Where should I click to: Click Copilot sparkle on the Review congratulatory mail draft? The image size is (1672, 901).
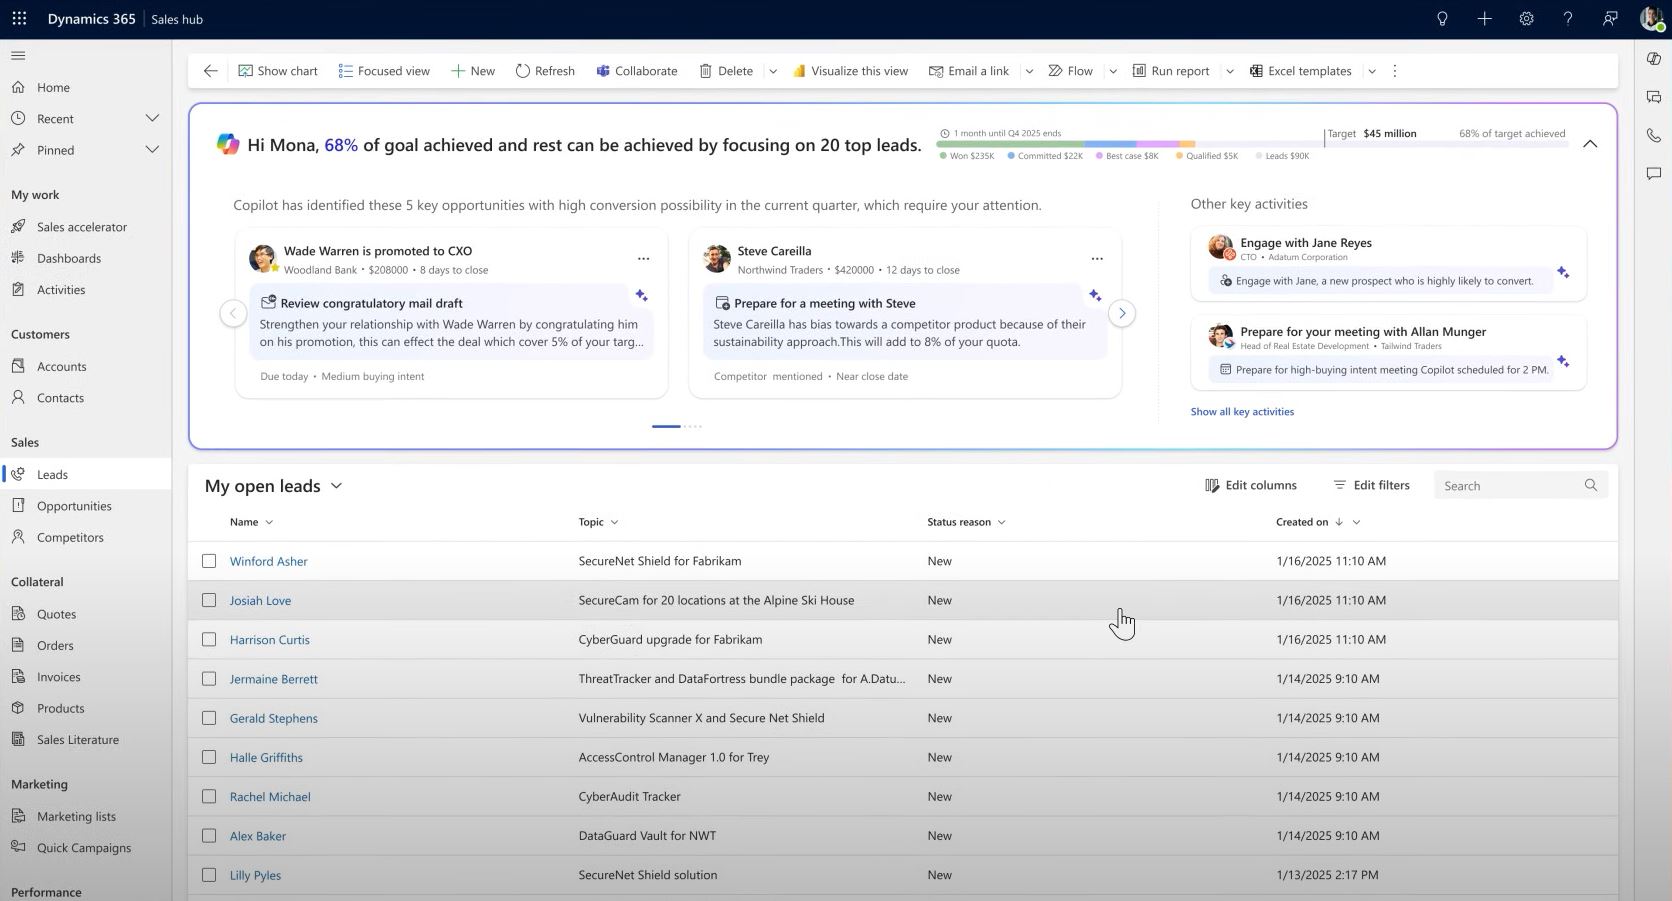pyautogui.click(x=641, y=296)
